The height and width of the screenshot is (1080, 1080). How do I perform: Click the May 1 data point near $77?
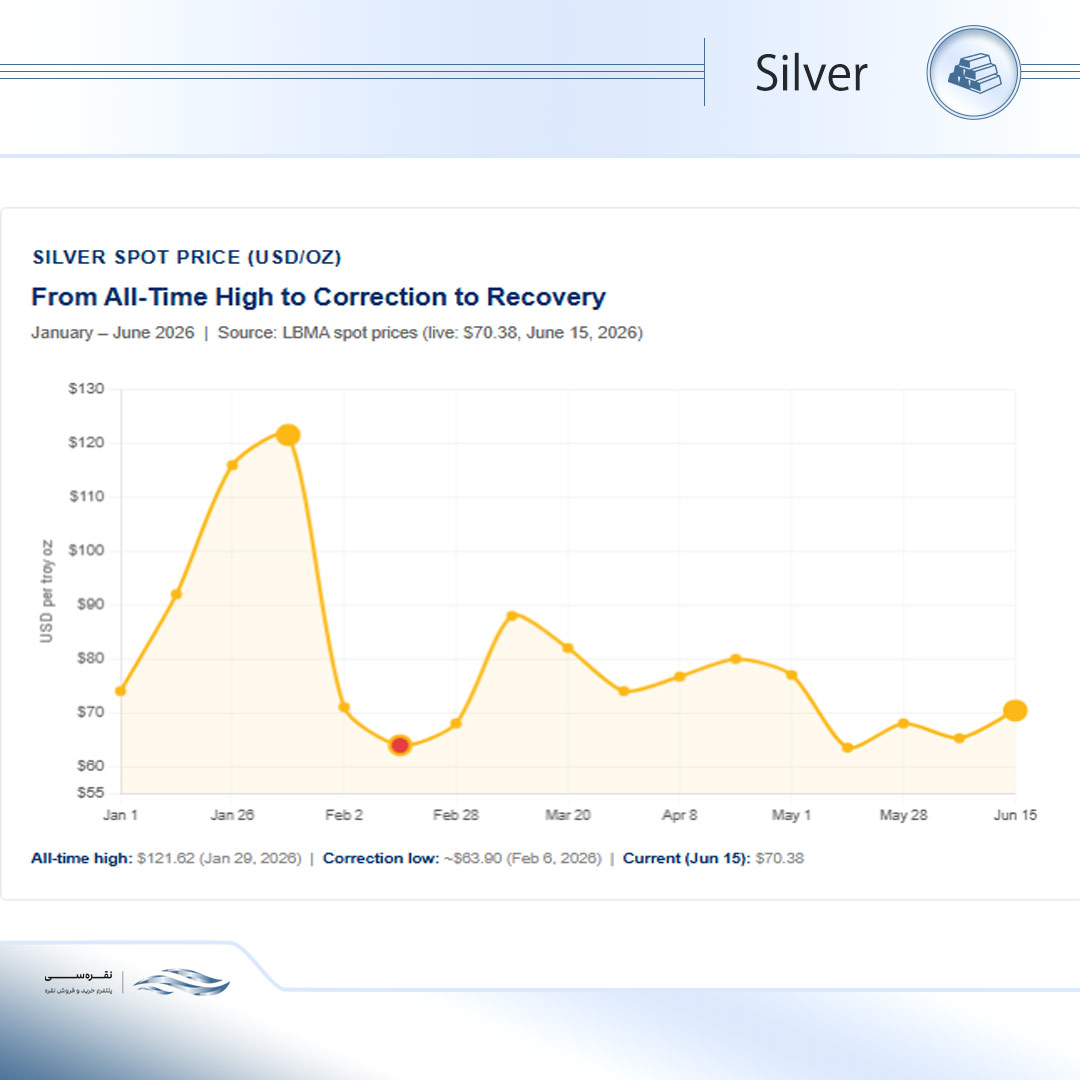pyautogui.click(x=791, y=675)
